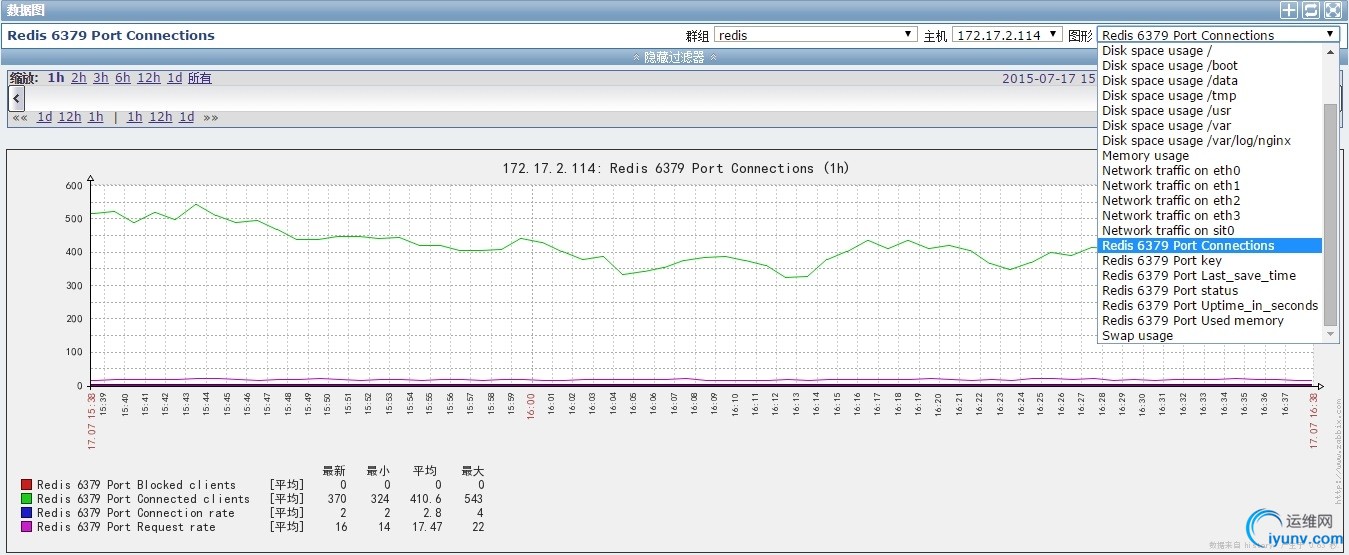This screenshot has height=555, width=1349.
Task: Select Network traffic on eth0
Action: click(x=1210, y=171)
